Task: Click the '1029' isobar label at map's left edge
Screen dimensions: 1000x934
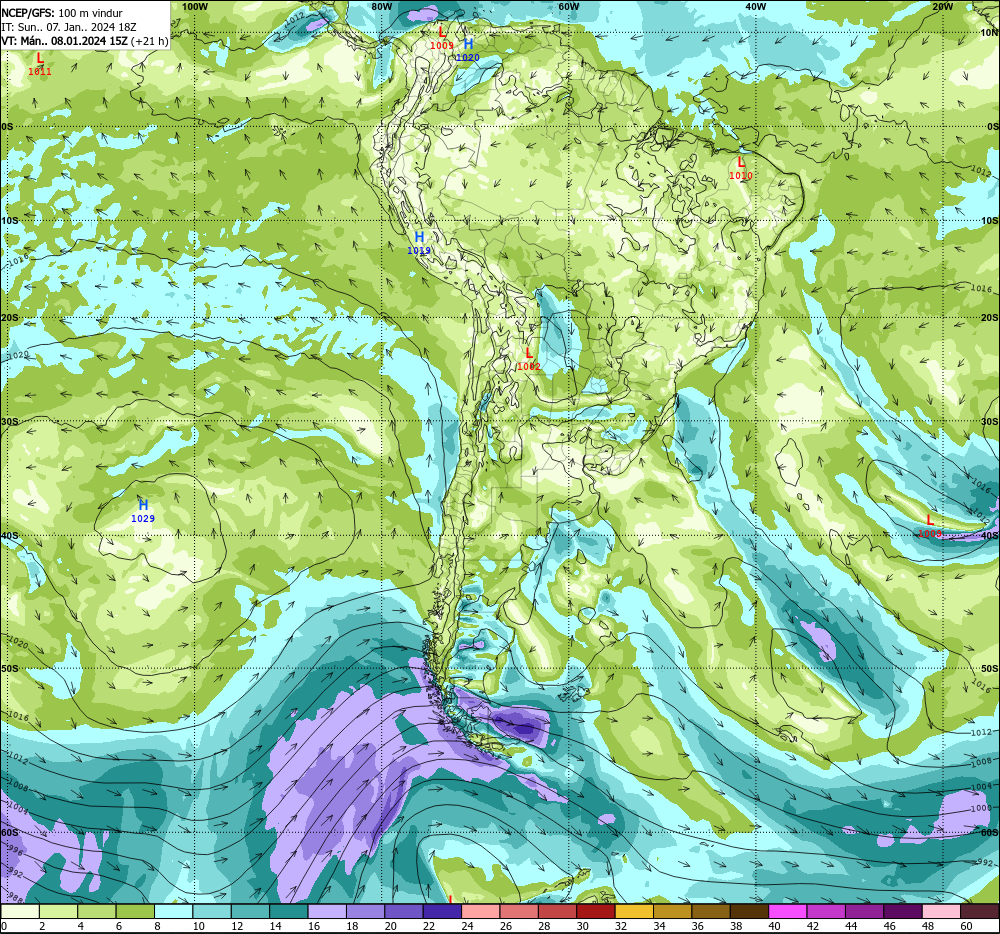Action: point(19,356)
